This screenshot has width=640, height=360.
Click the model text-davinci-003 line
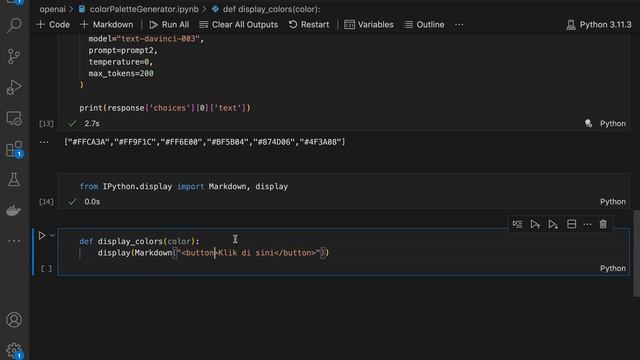point(146,39)
